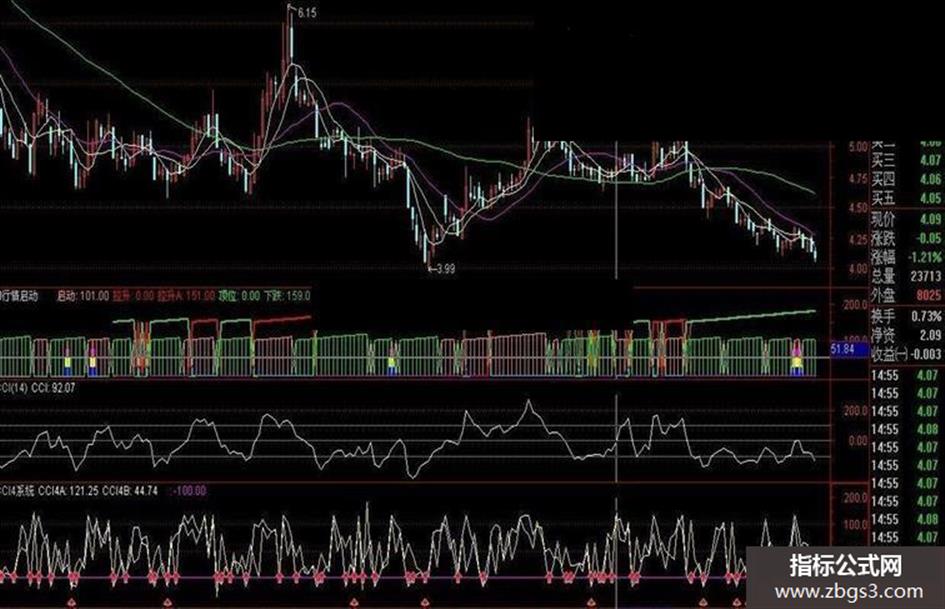Screen dimensions: 945x609
Task: Click the -1.21% change value
Action: click(925, 257)
